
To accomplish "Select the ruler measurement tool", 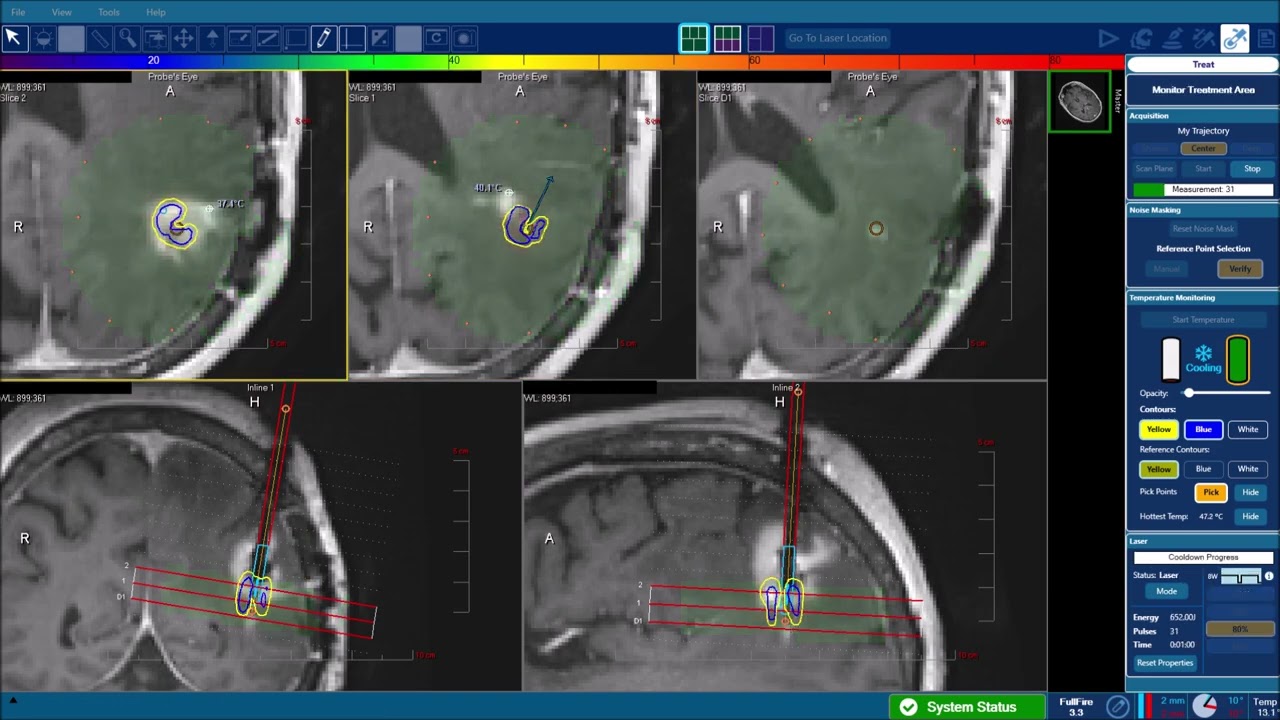I will coord(99,38).
